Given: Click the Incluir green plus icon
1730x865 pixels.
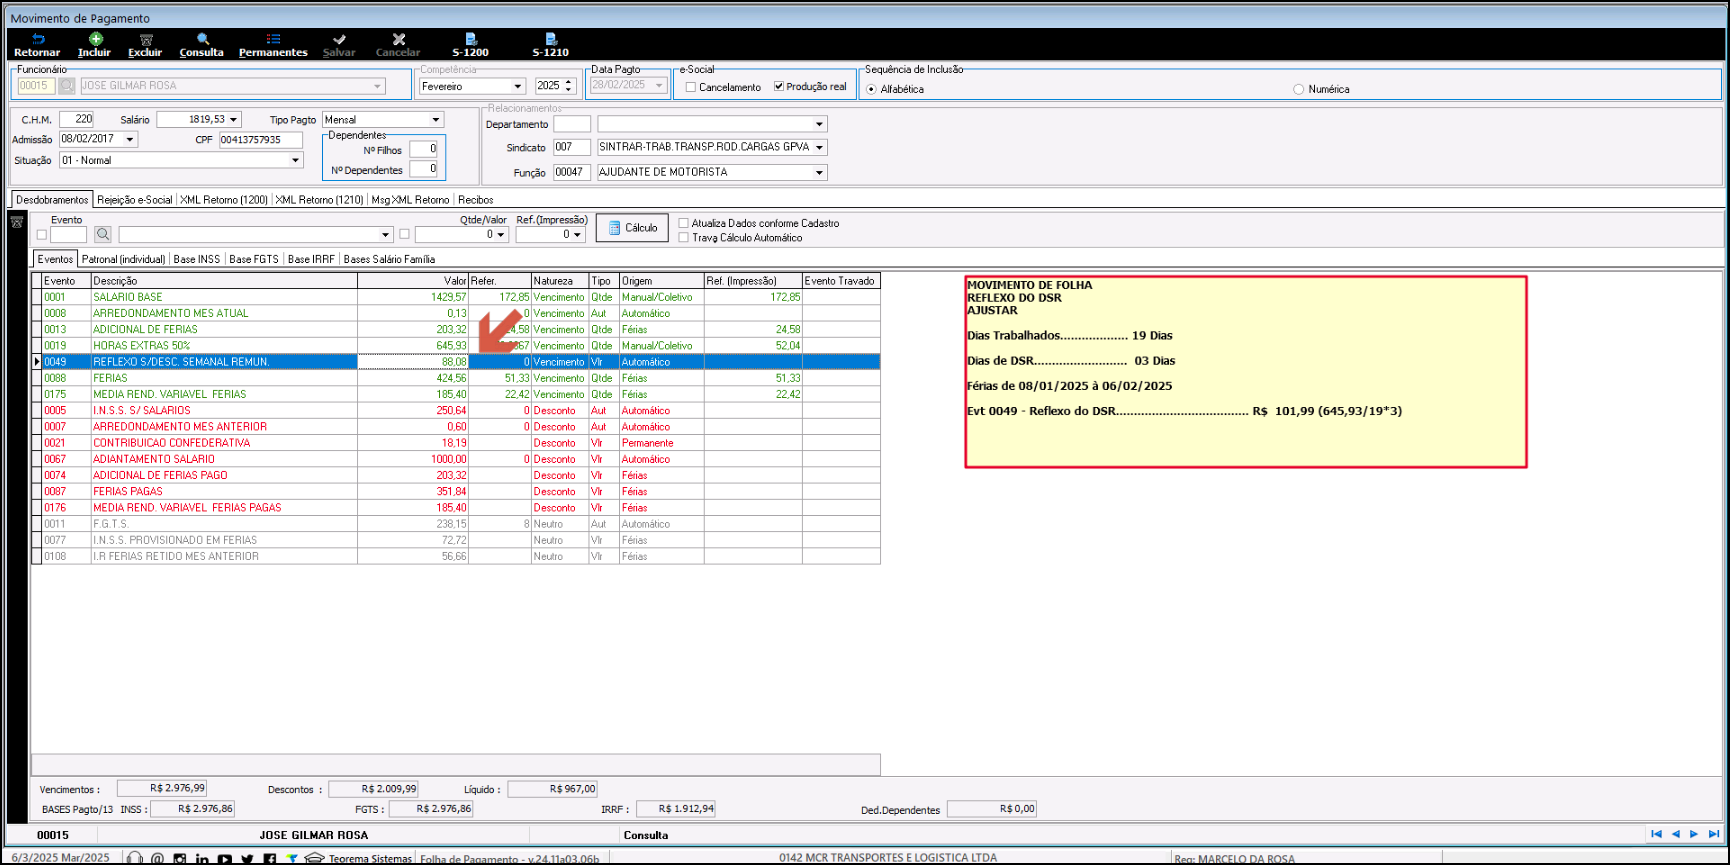Looking at the screenshot, I should pos(96,39).
